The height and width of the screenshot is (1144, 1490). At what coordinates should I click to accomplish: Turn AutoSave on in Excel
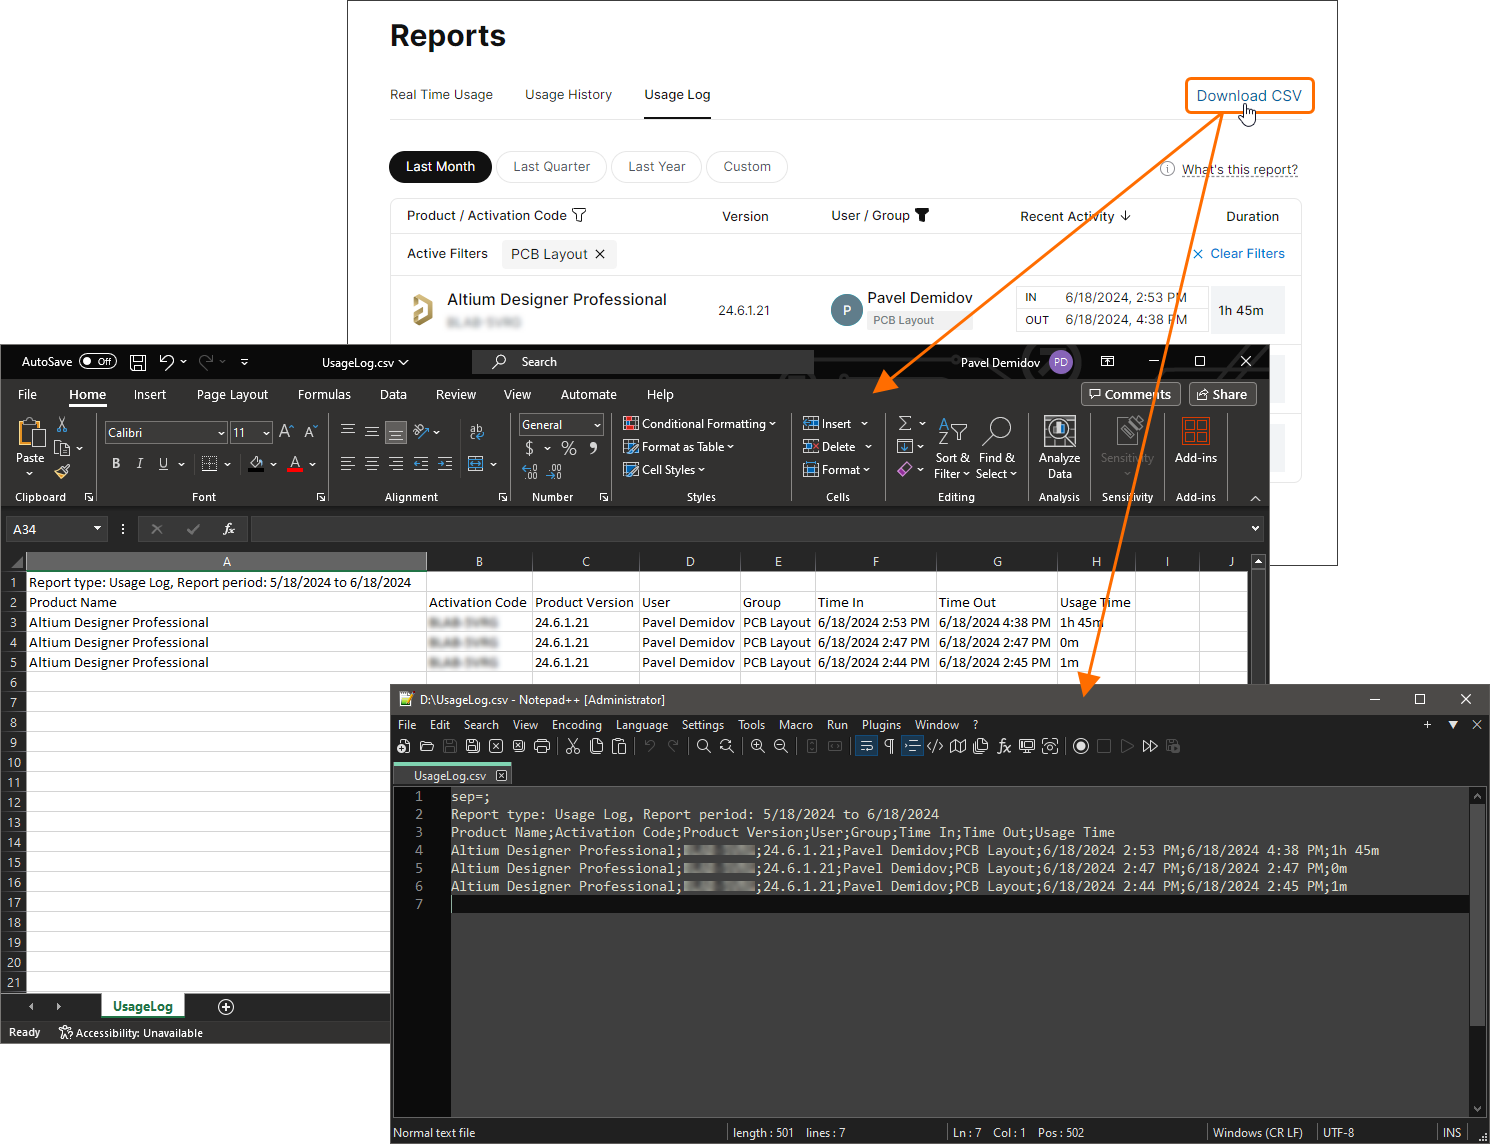coord(97,361)
